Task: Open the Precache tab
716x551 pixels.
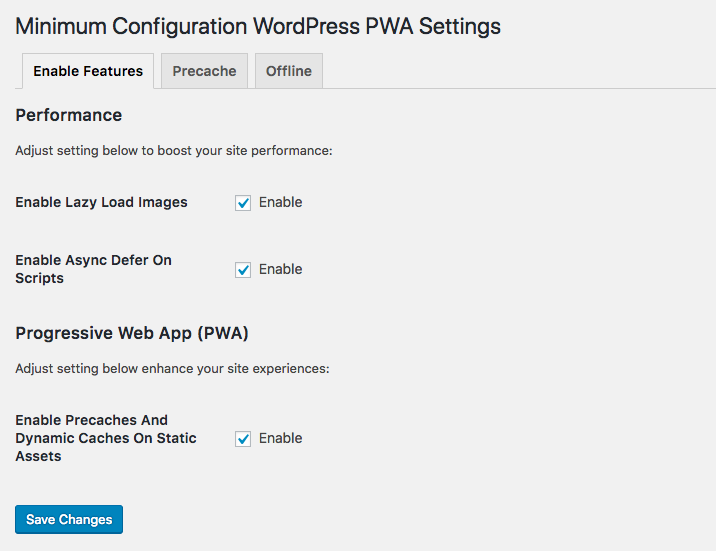Action: click(x=204, y=71)
